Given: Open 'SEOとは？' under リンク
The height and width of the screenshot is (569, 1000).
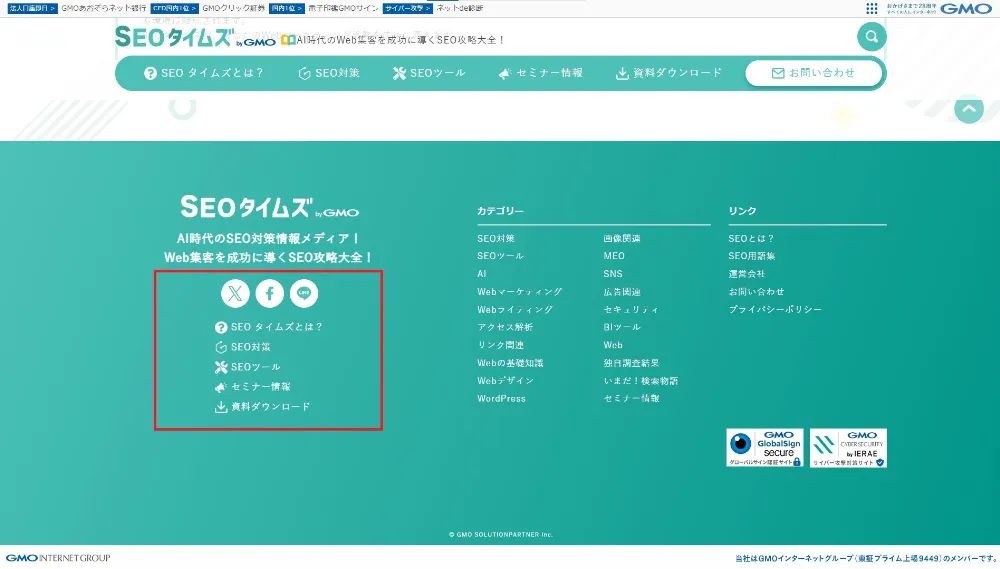Looking at the screenshot, I should [x=751, y=239].
